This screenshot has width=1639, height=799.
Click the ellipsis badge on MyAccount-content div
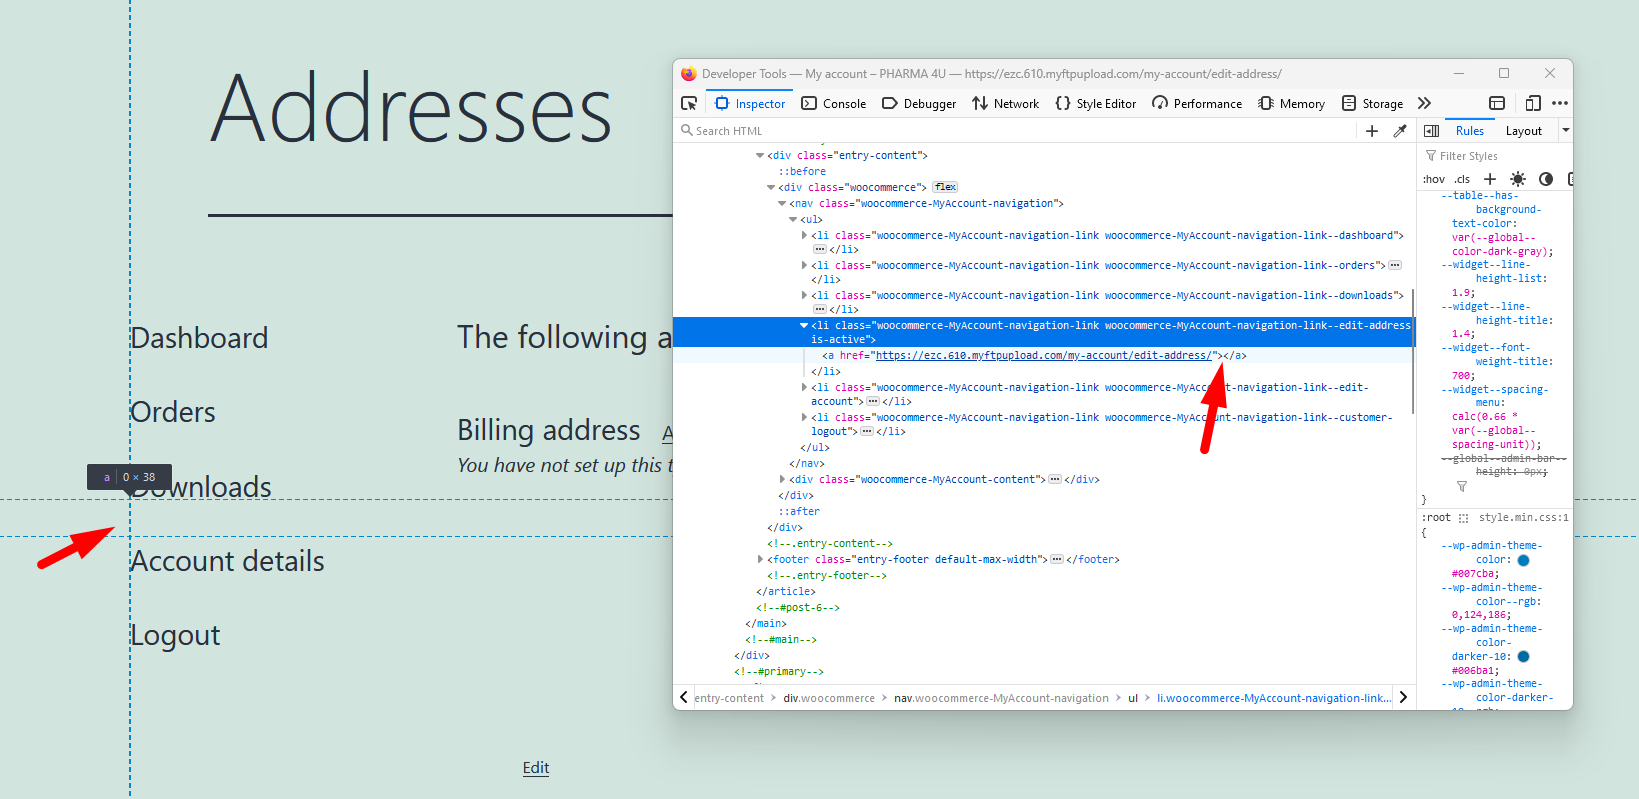tap(1055, 479)
